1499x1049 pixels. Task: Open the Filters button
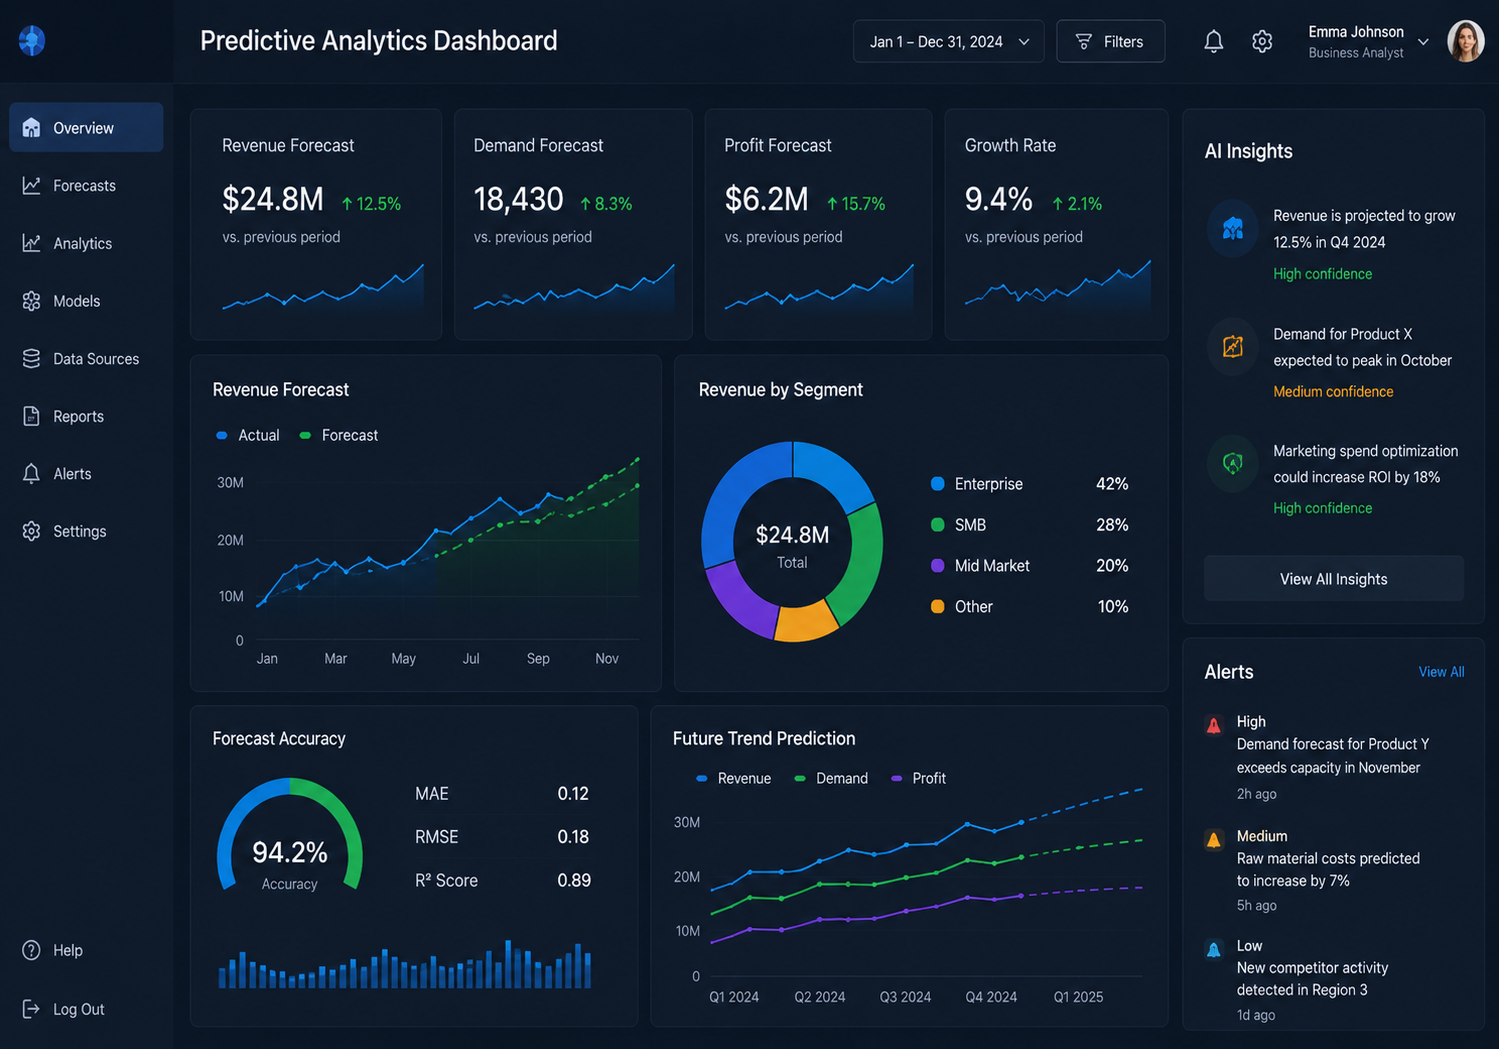(x=1110, y=42)
